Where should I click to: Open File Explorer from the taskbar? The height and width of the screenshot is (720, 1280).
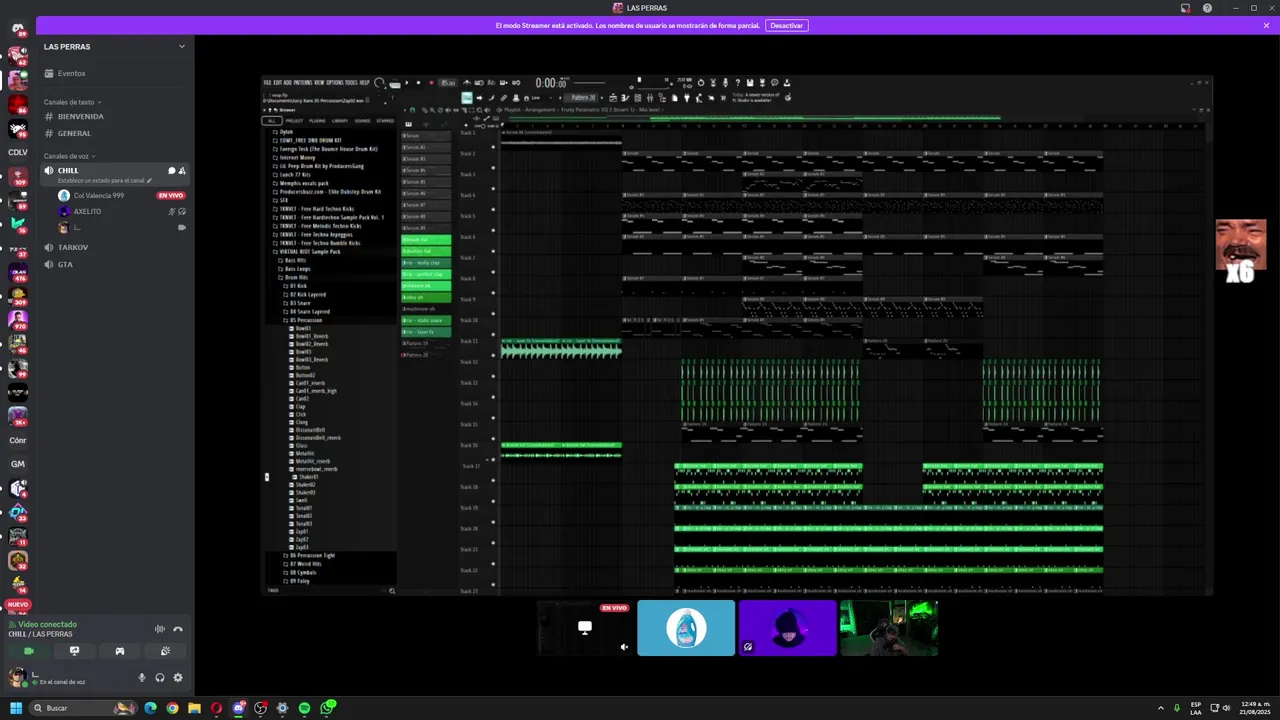pos(194,708)
